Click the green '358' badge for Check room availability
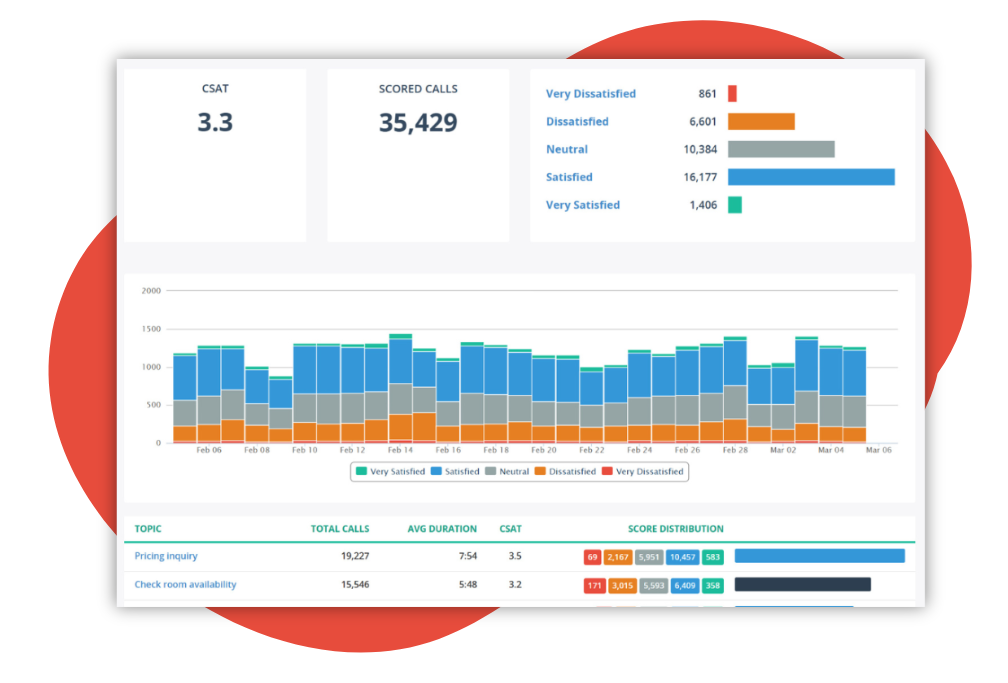 (x=713, y=585)
